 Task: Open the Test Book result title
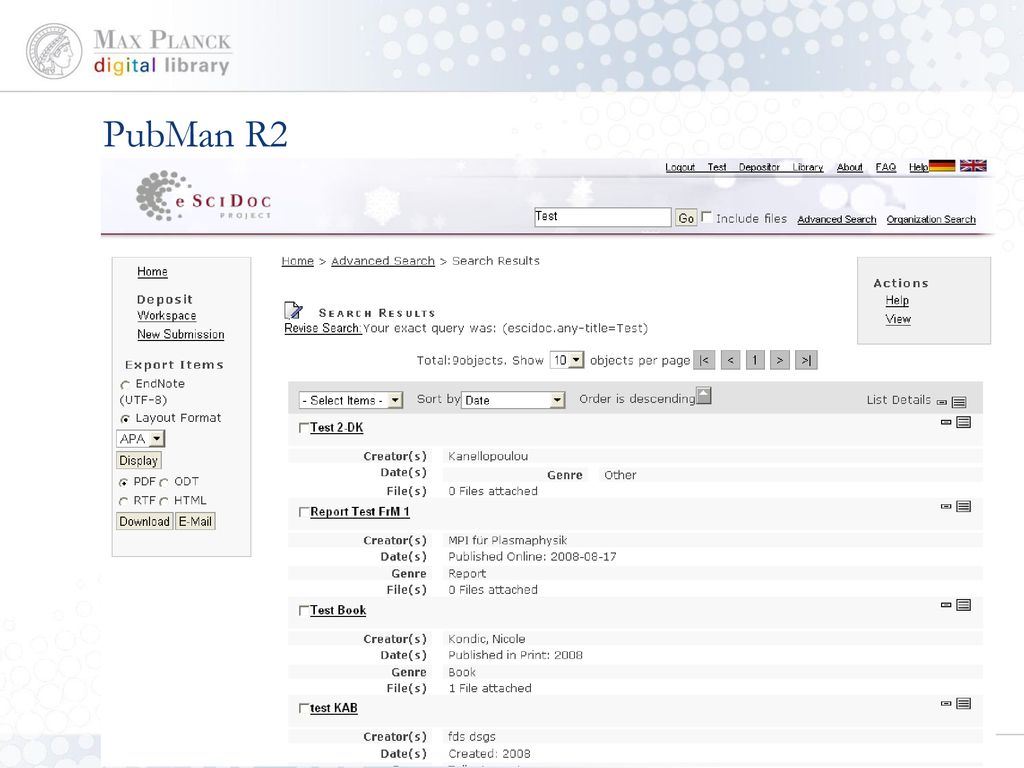(338, 611)
